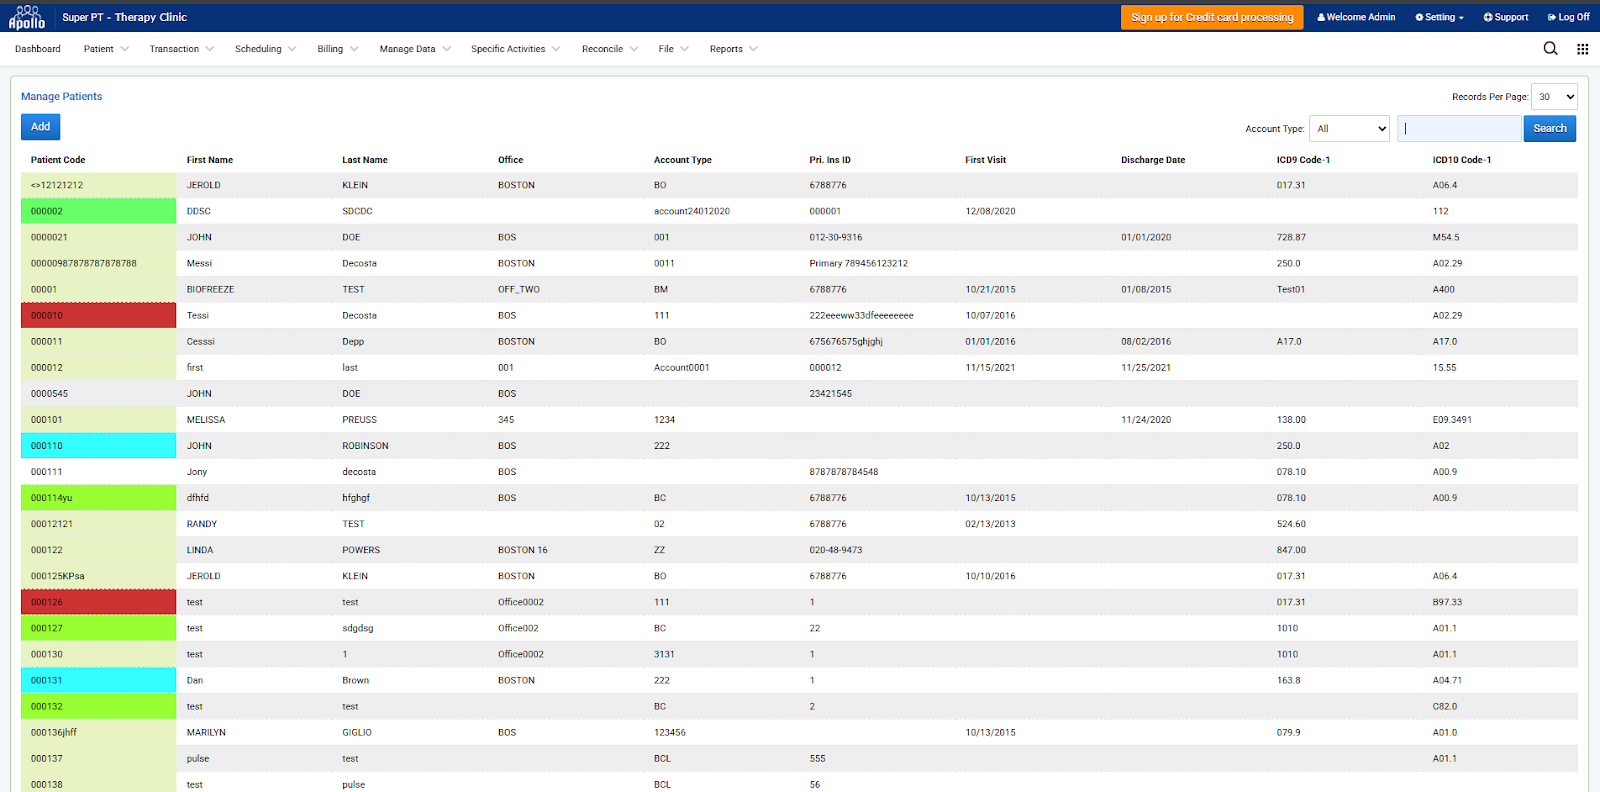Click the Add patient button
Viewport: 1600px width, 792px height.
pos(40,127)
